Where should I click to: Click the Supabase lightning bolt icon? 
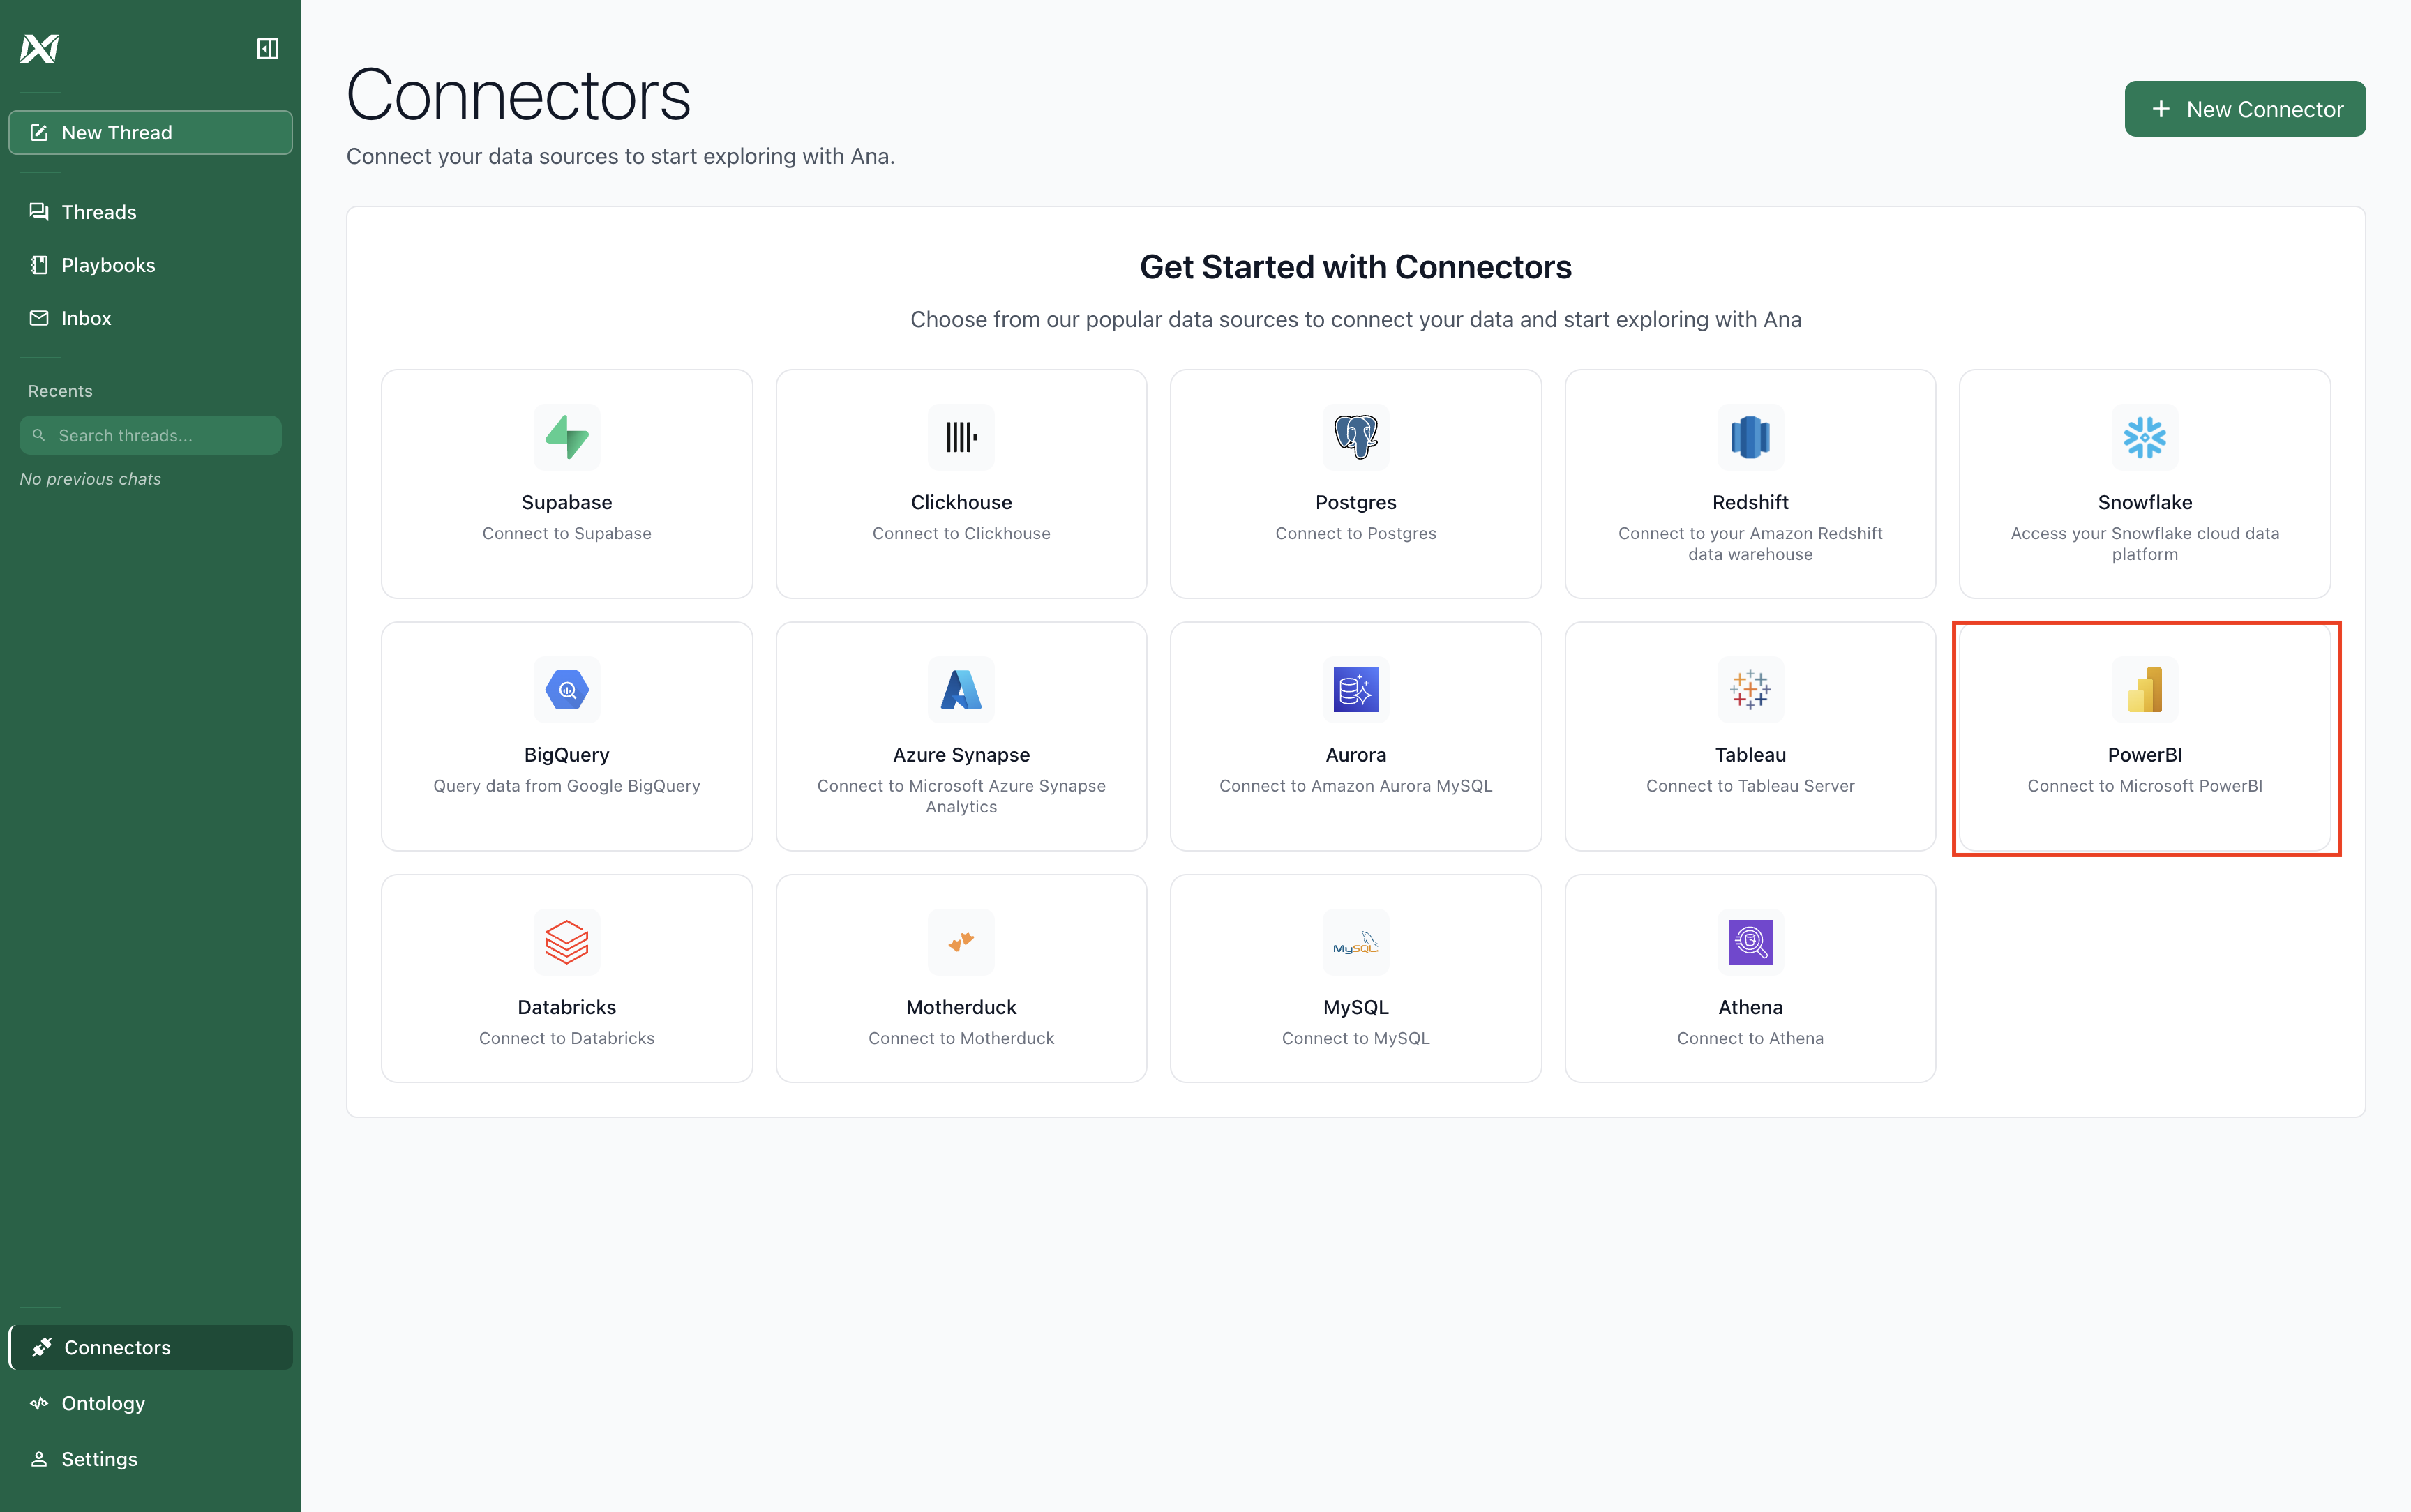[x=566, y=437]
